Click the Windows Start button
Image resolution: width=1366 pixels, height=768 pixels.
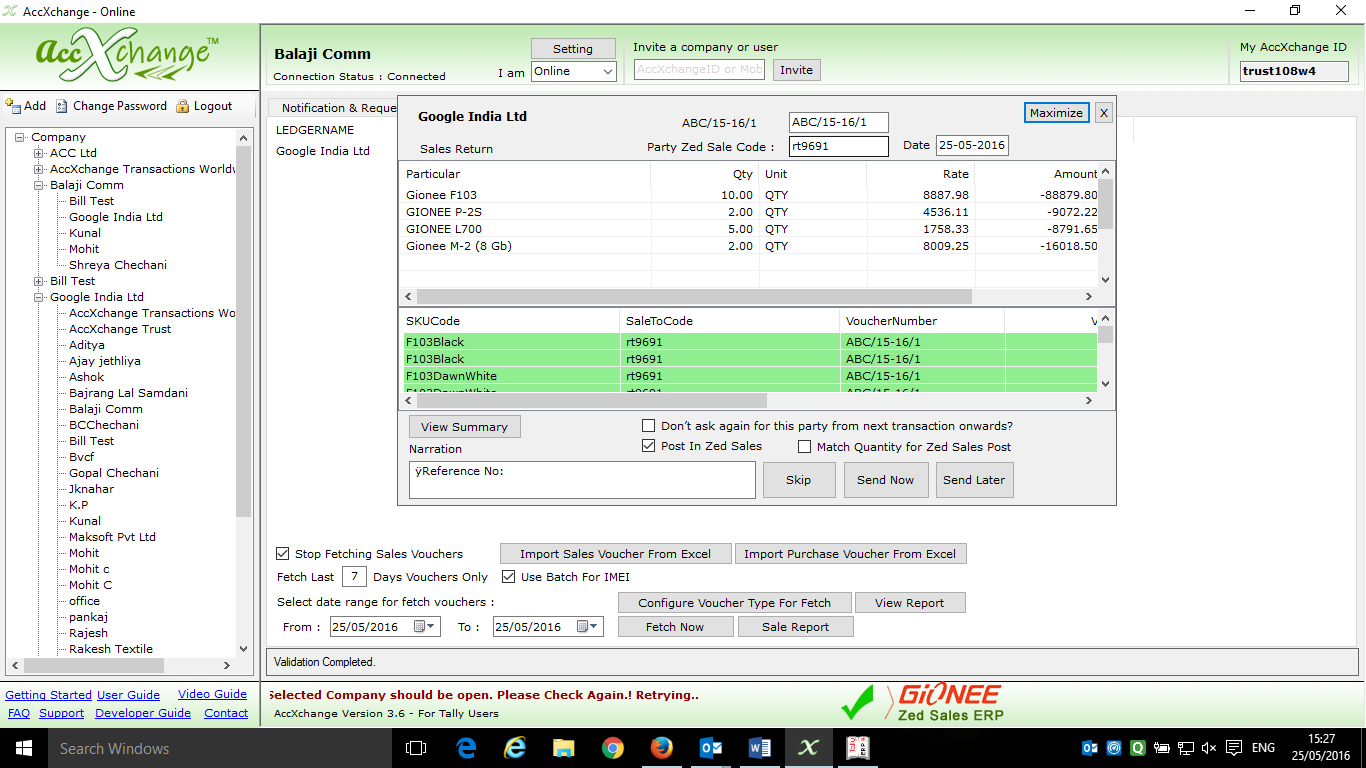(23, 748)
